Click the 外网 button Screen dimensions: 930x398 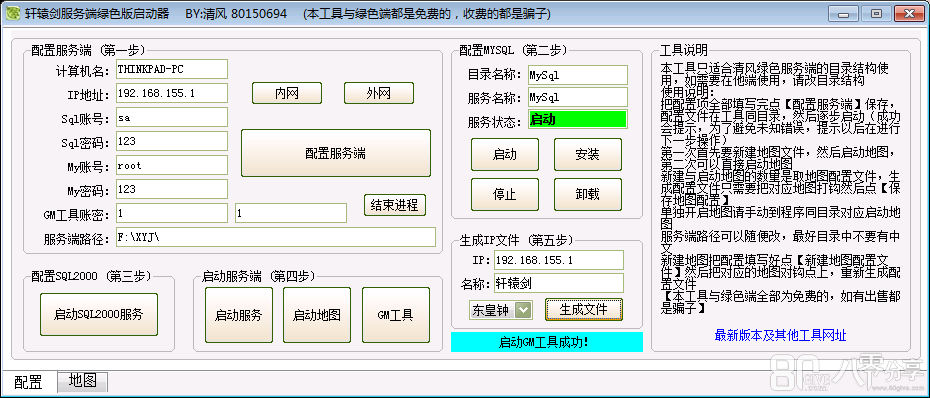click(379, 93)
